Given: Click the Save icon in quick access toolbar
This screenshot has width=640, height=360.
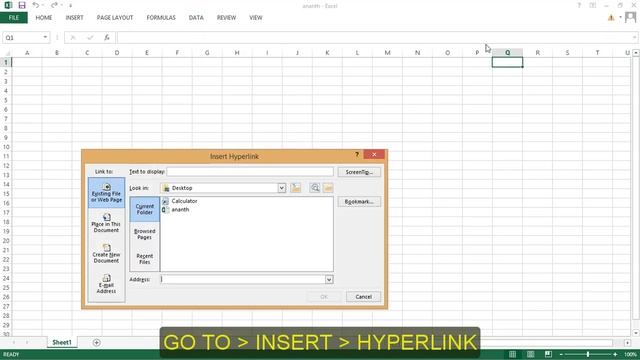Looking at the screenshot, I should tap(22, 5).
